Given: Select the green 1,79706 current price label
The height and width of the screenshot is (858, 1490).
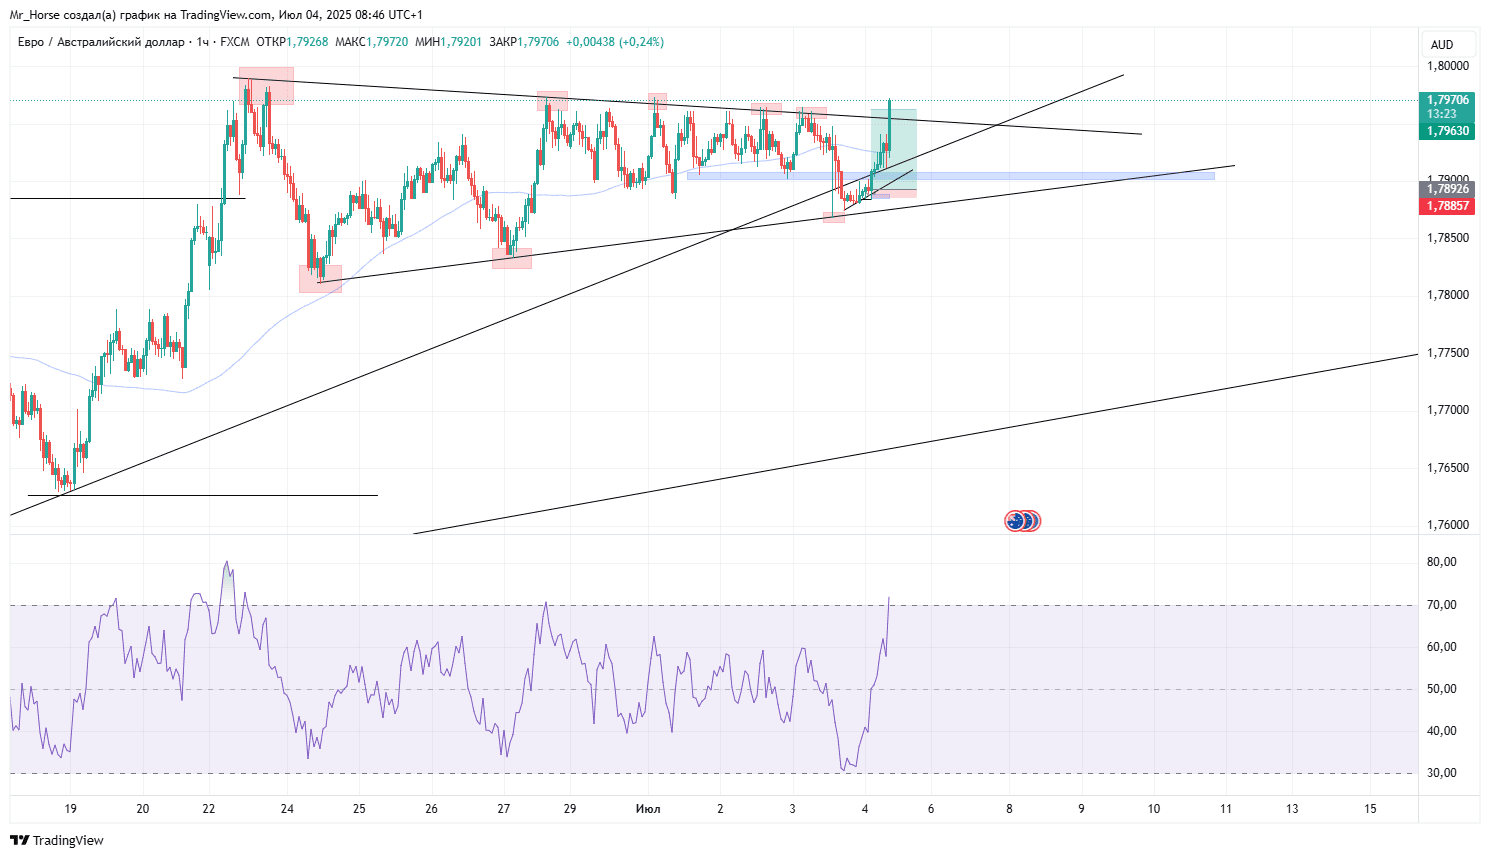Looking at the screenshot, I should (1447, 100).
